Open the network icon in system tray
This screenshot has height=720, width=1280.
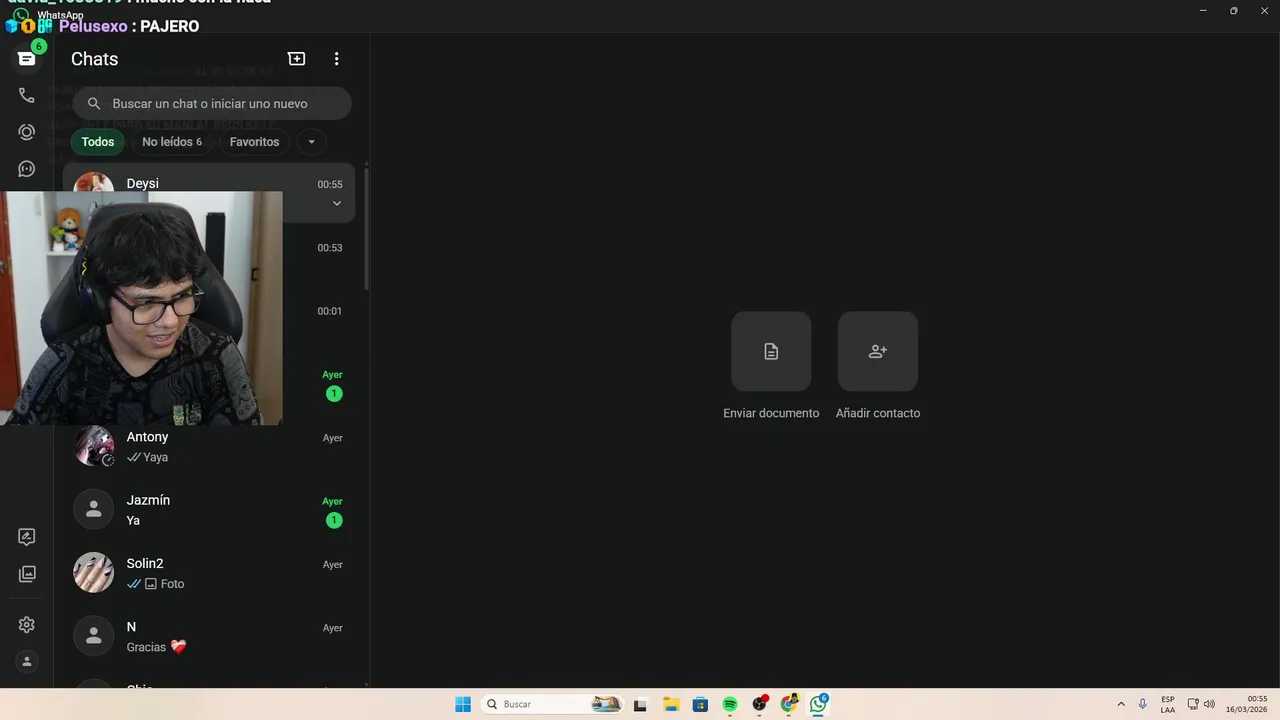(1193, 704)
